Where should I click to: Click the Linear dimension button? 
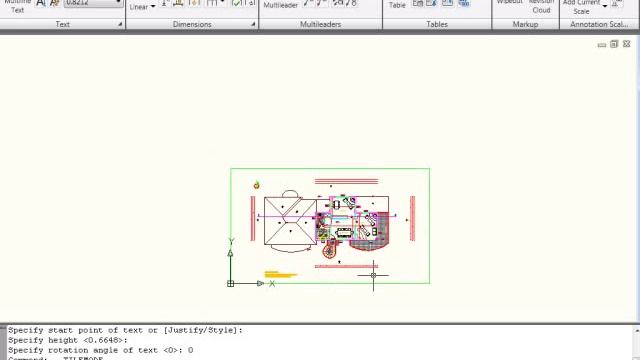[x=139, y=7]
